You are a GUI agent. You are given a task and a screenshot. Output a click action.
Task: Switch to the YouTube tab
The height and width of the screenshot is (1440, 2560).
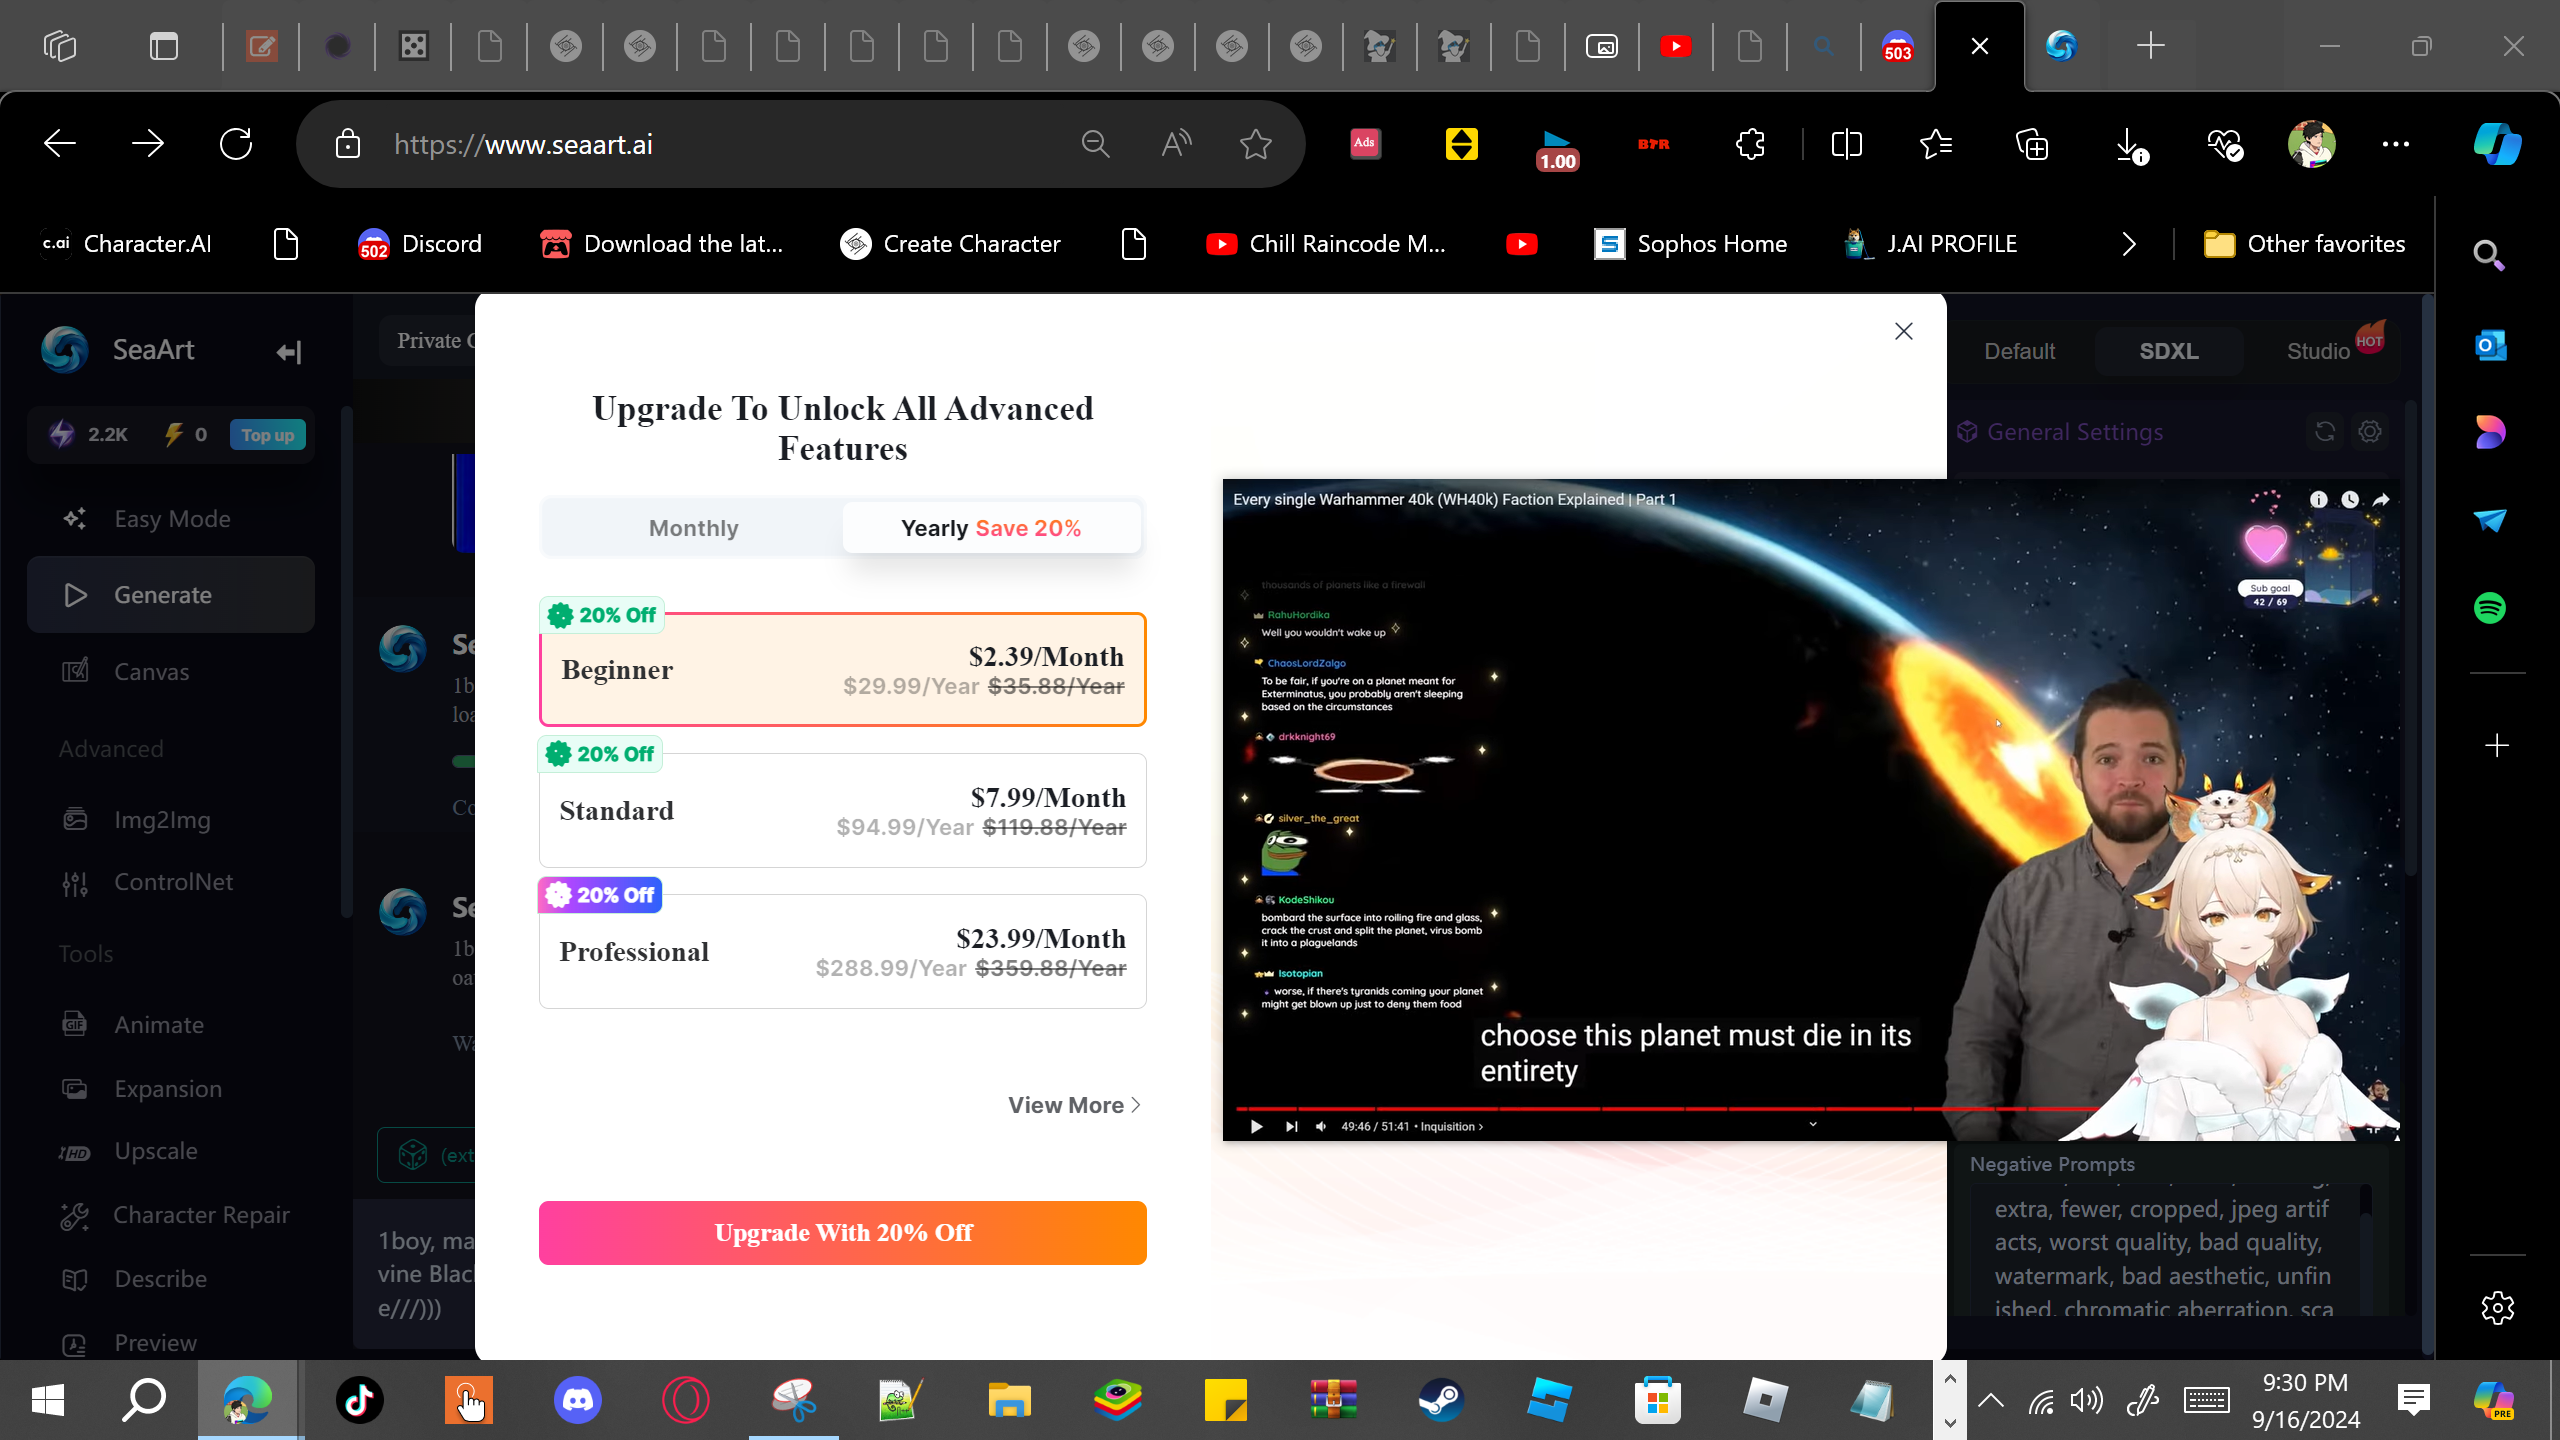pyautogui.click(x=1676, y=46)
